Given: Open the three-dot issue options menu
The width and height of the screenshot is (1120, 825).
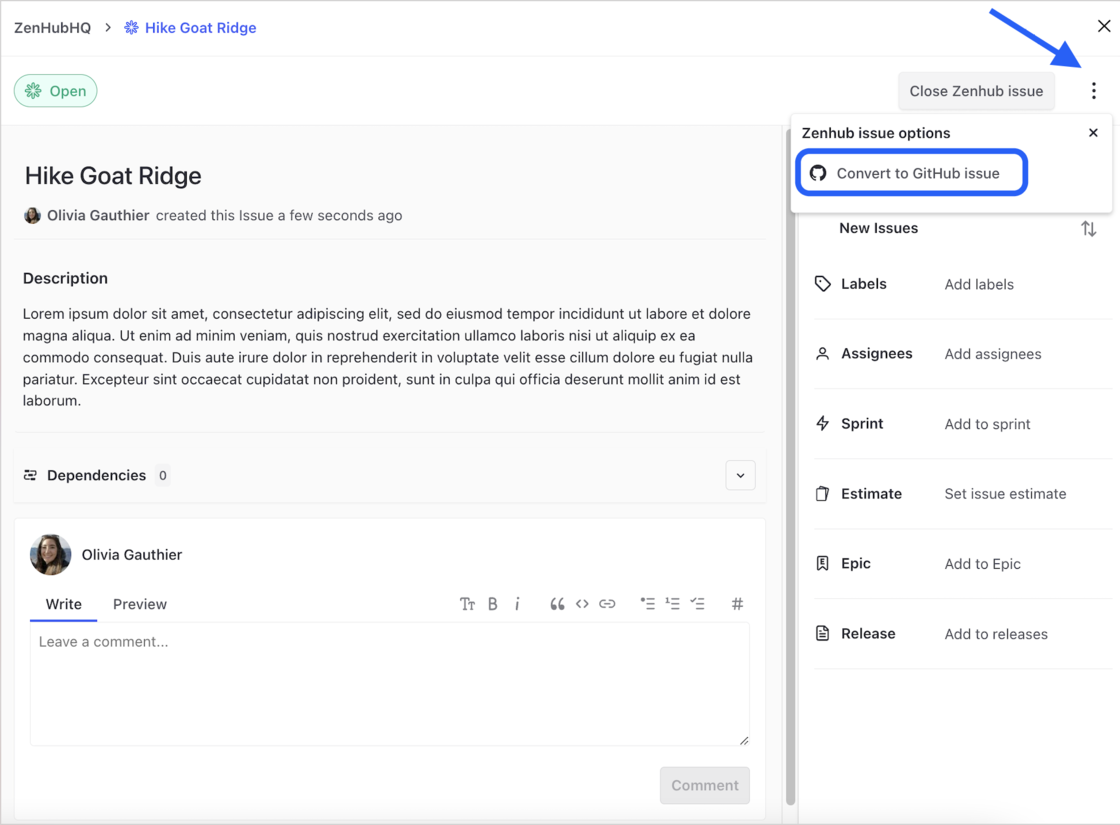Looking at the screenshot, I should [1094, 90].
